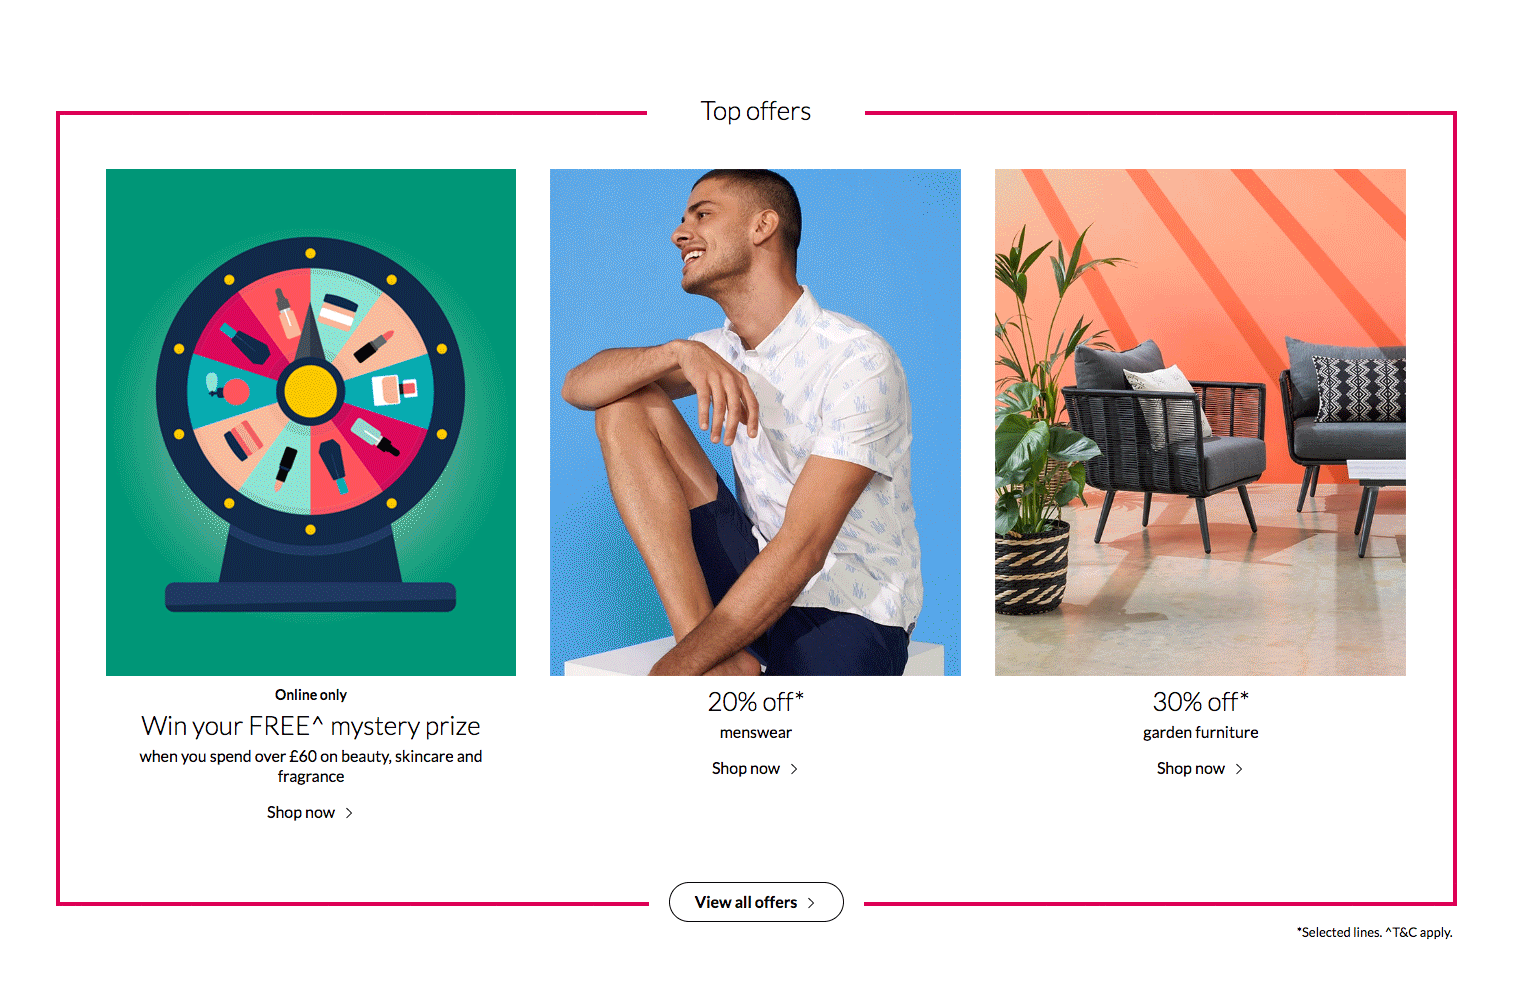Click the View all offers button
The image size is (1514, 1000).
756,902
